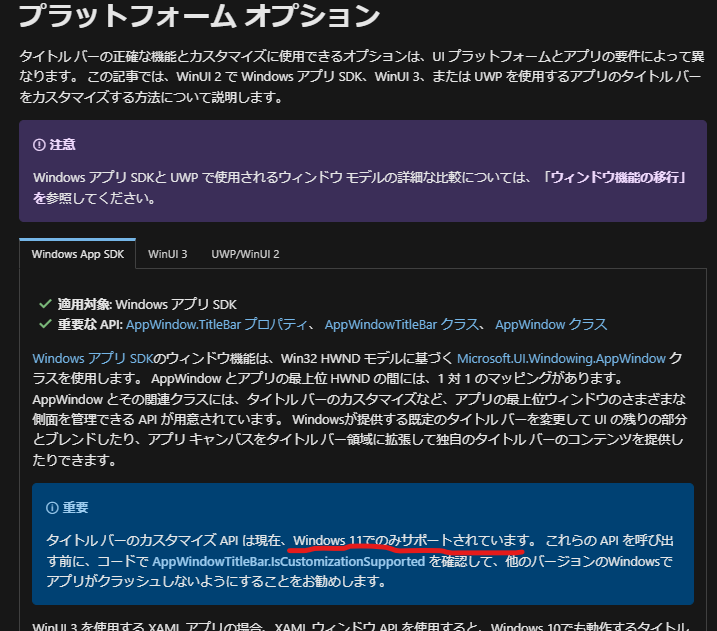This screenshot has width=717, height=631.
Task: Select the Windows App SDK tab
Action: 78,254
